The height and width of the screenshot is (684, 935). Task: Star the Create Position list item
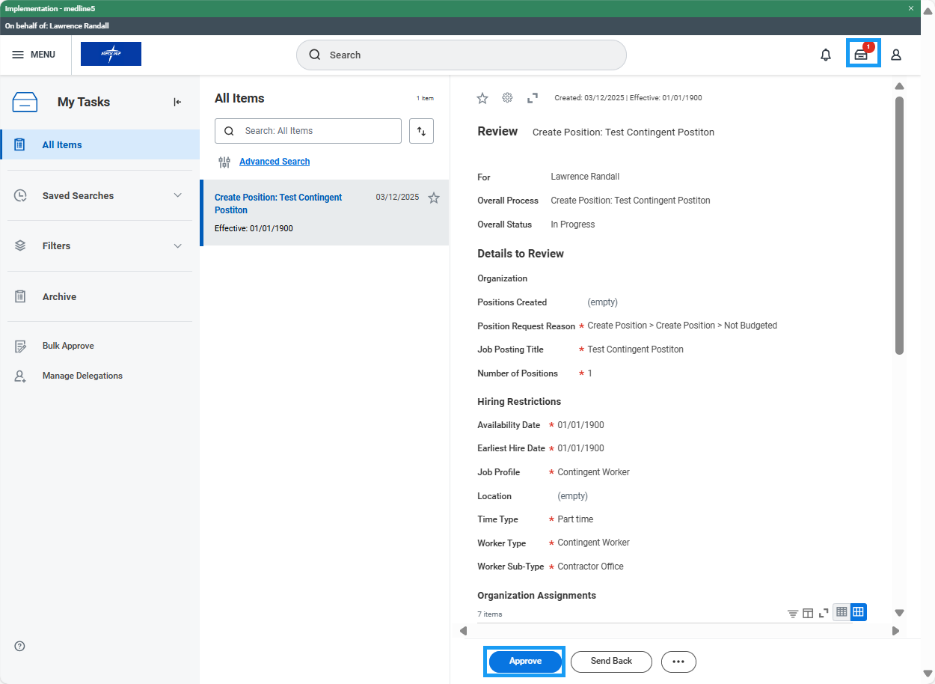pos(434,198)
